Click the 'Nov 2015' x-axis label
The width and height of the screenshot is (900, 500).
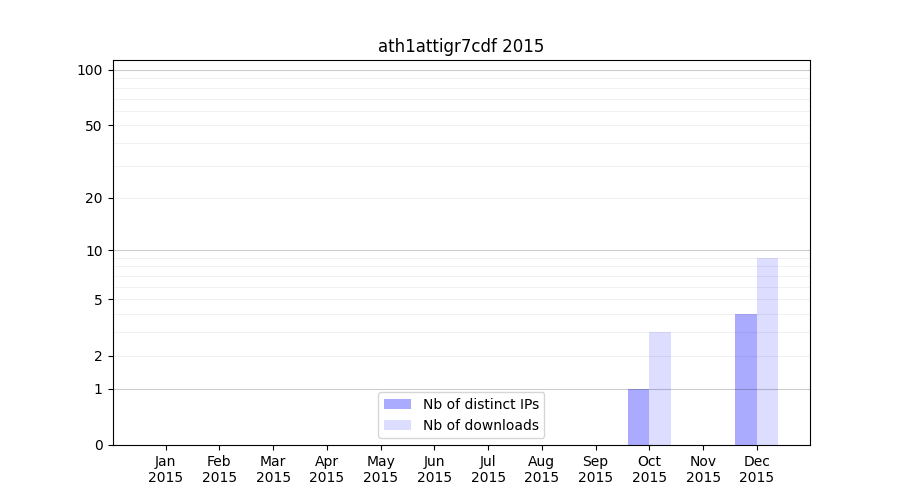pos(703,469)
